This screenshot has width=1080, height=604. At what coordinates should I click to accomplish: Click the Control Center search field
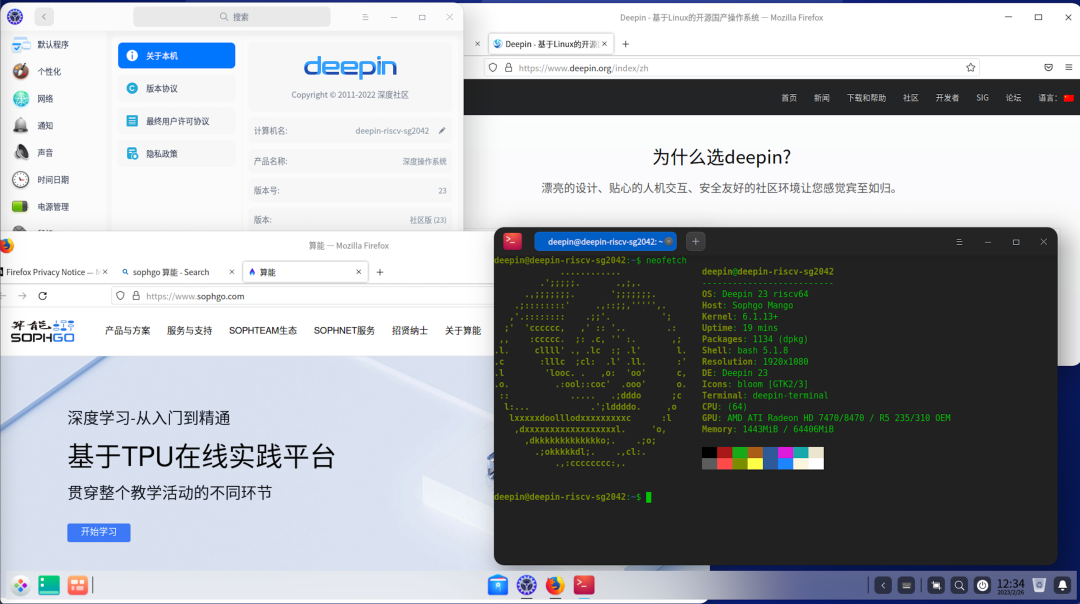[231, 17]
